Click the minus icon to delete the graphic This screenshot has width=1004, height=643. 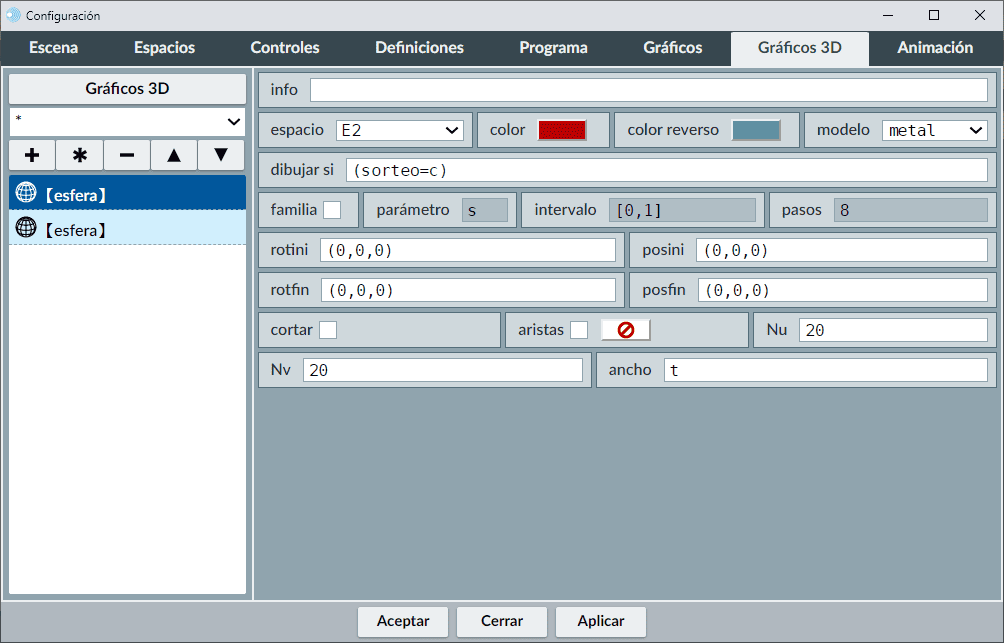point(127,155)
